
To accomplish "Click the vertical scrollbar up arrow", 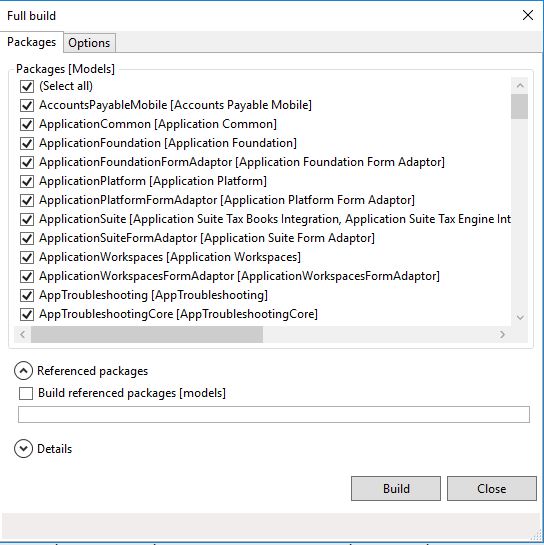I will click(520, 86).
